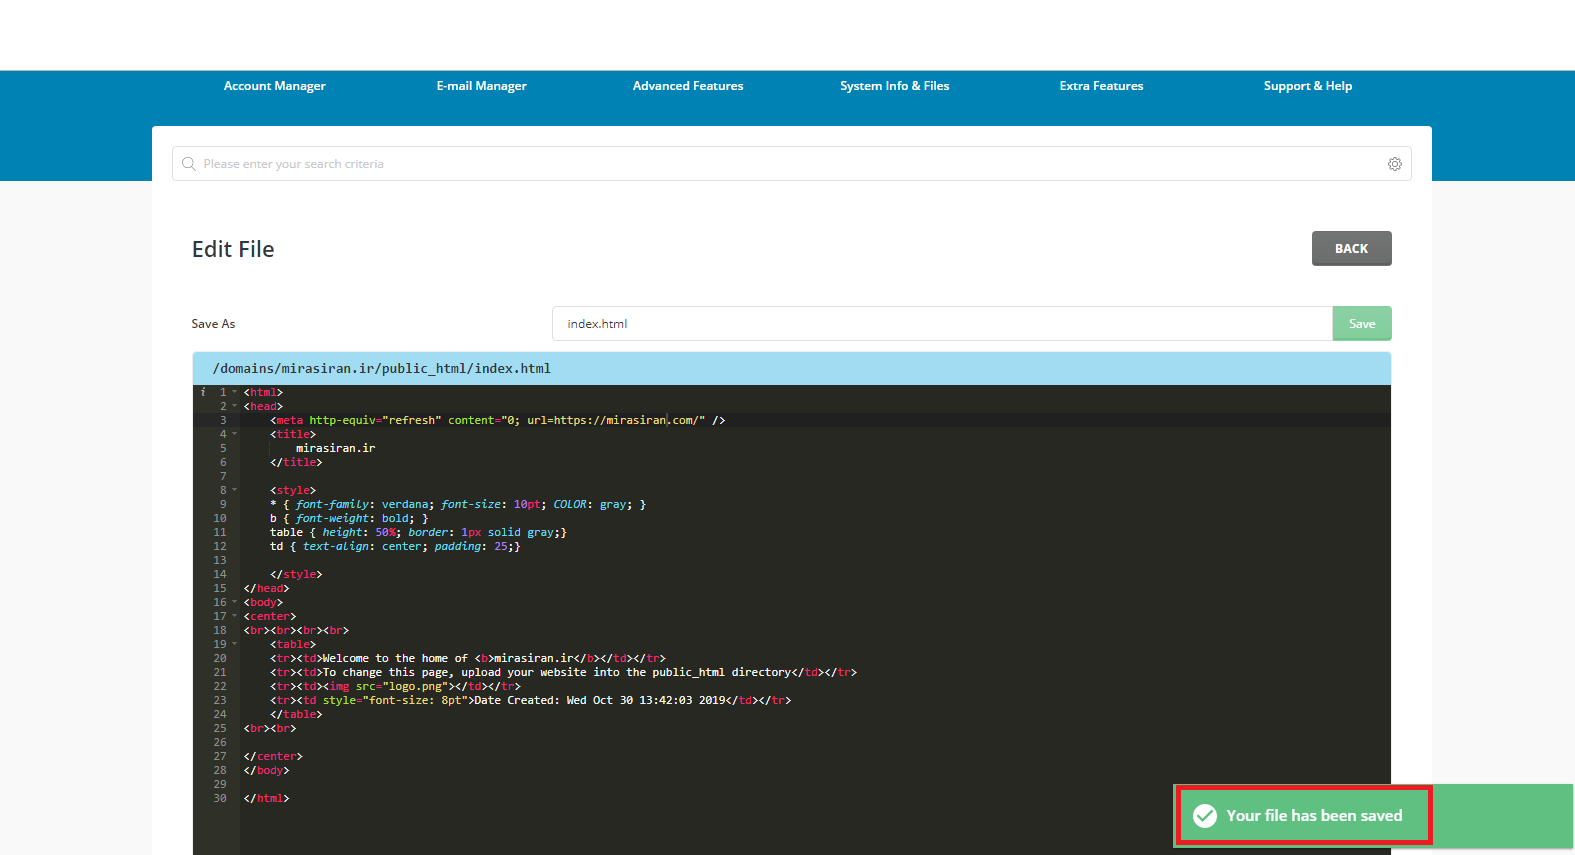
Task: Open the Account Manager menu
Action: pos(274,86)
